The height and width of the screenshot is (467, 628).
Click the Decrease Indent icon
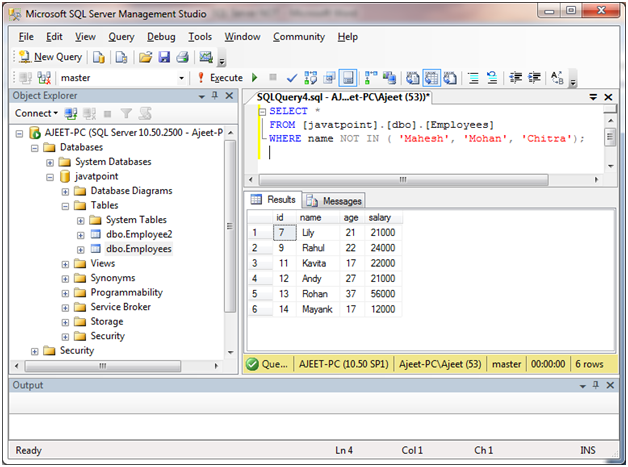pyautogui.click(x=516, y=77)
